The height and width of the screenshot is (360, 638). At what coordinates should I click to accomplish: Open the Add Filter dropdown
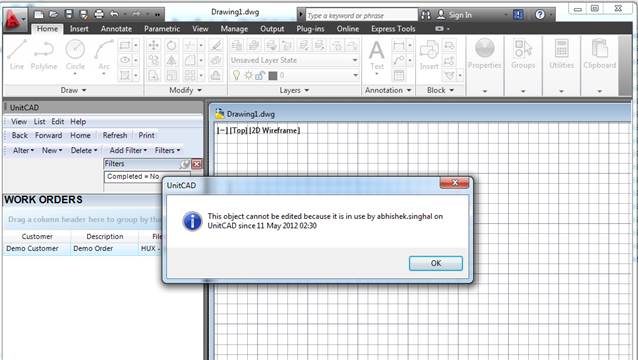128,151
